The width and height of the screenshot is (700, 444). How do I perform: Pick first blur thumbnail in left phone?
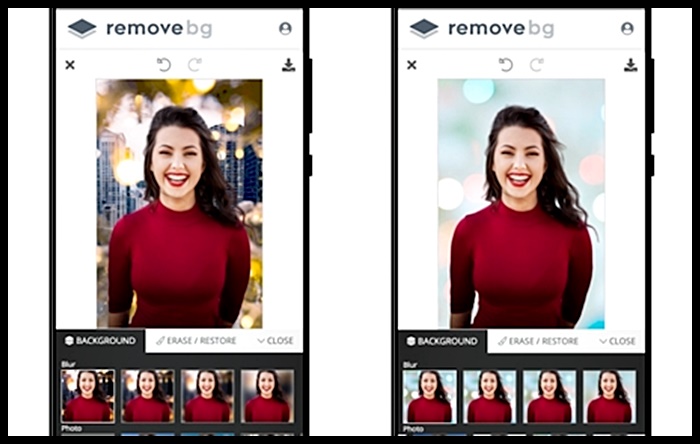[88, 396]
